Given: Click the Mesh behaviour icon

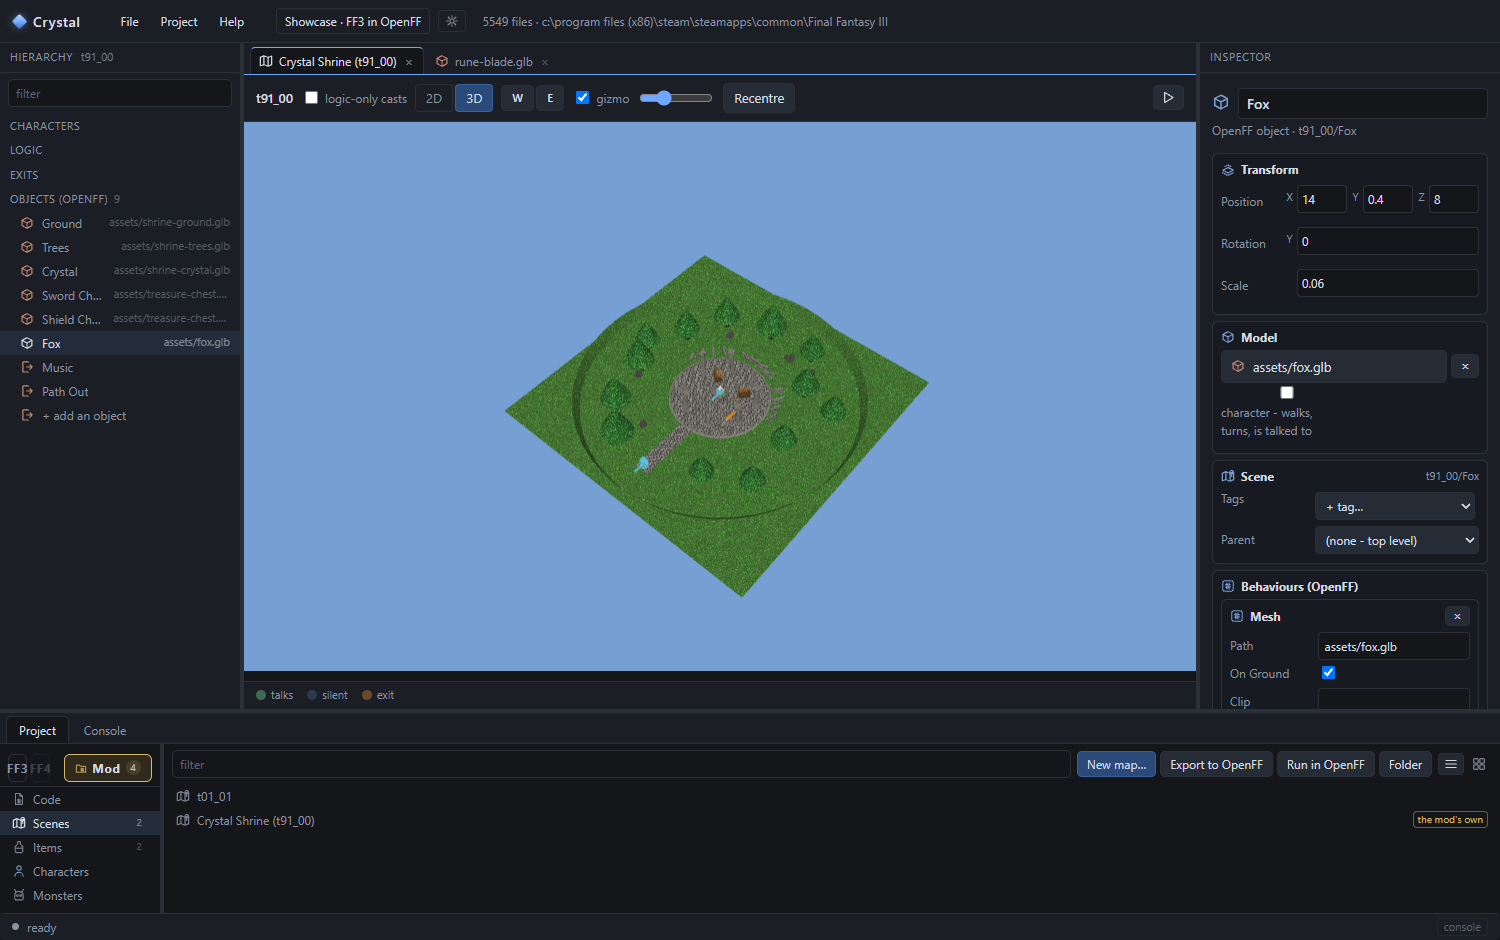Looking at the screenshot, I should 1237,616.
